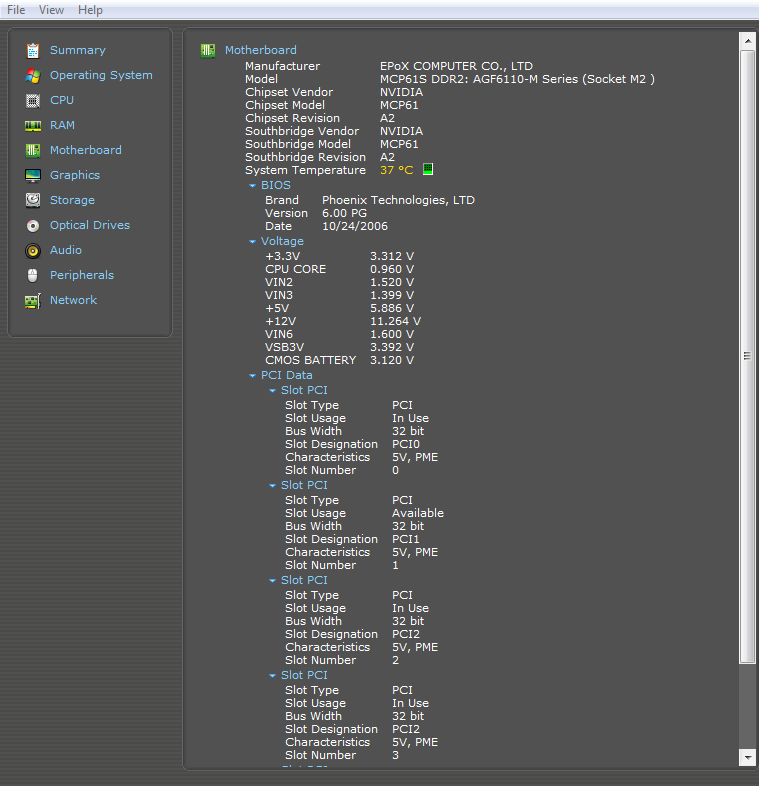759x786 pixels.
Task: Select the CPU CORE voltage 0.960 V
Action: [392, 269]
